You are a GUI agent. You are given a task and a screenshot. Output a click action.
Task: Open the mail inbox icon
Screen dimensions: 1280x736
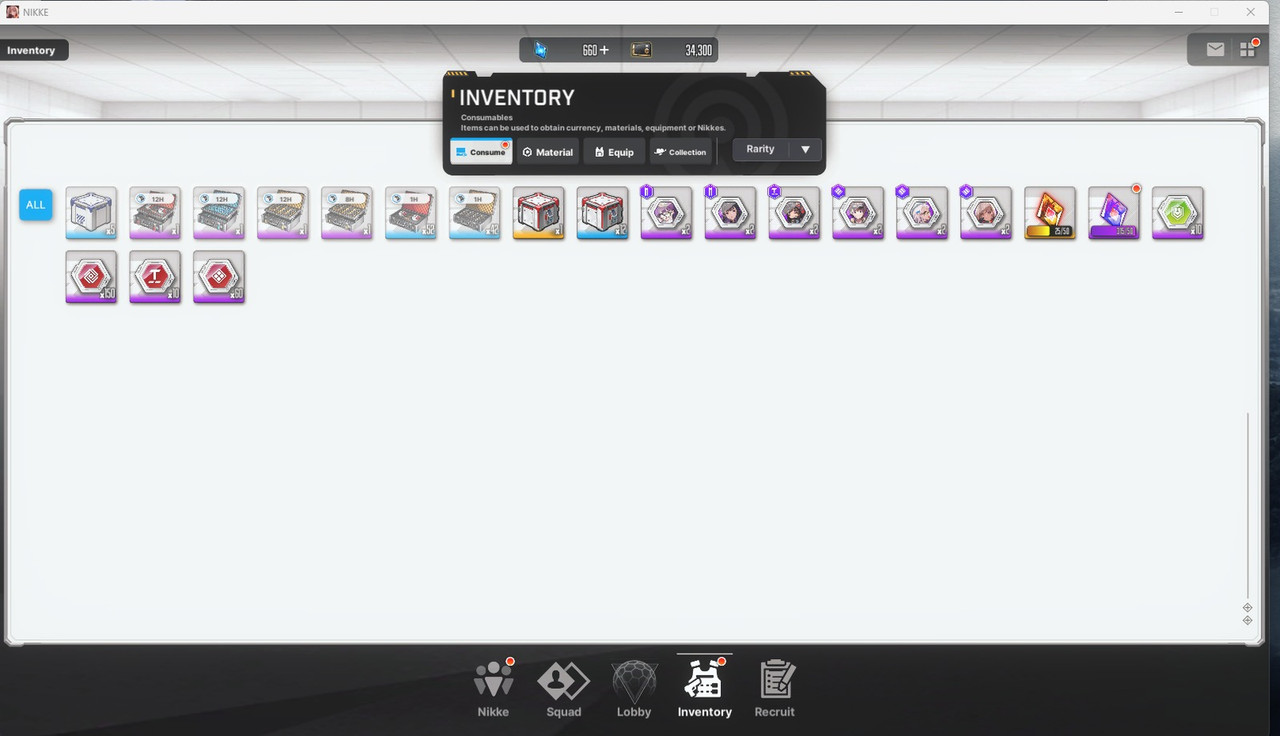(x=1215, y=49)
